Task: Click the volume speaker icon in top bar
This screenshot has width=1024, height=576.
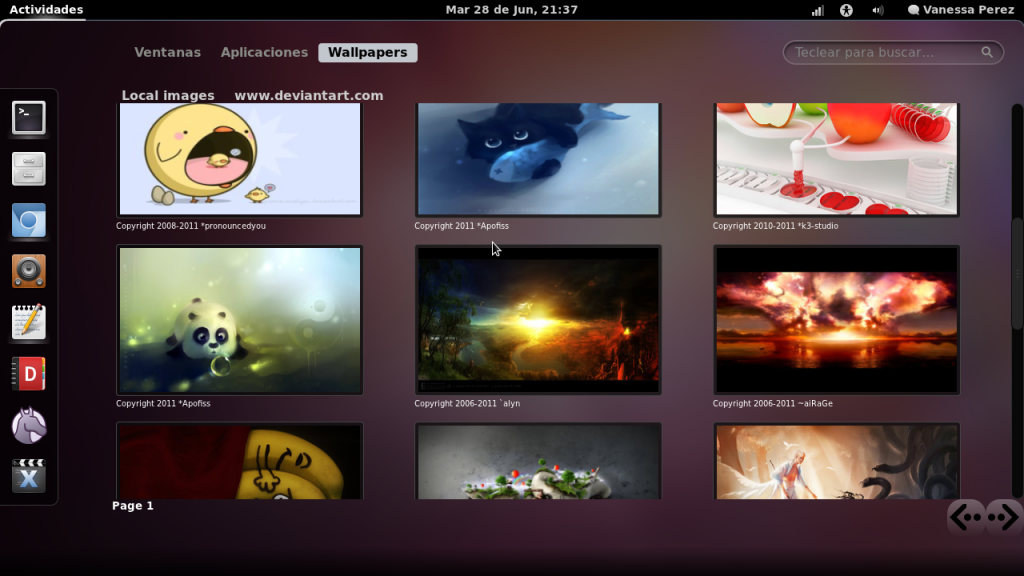Action: click(878, 10)
